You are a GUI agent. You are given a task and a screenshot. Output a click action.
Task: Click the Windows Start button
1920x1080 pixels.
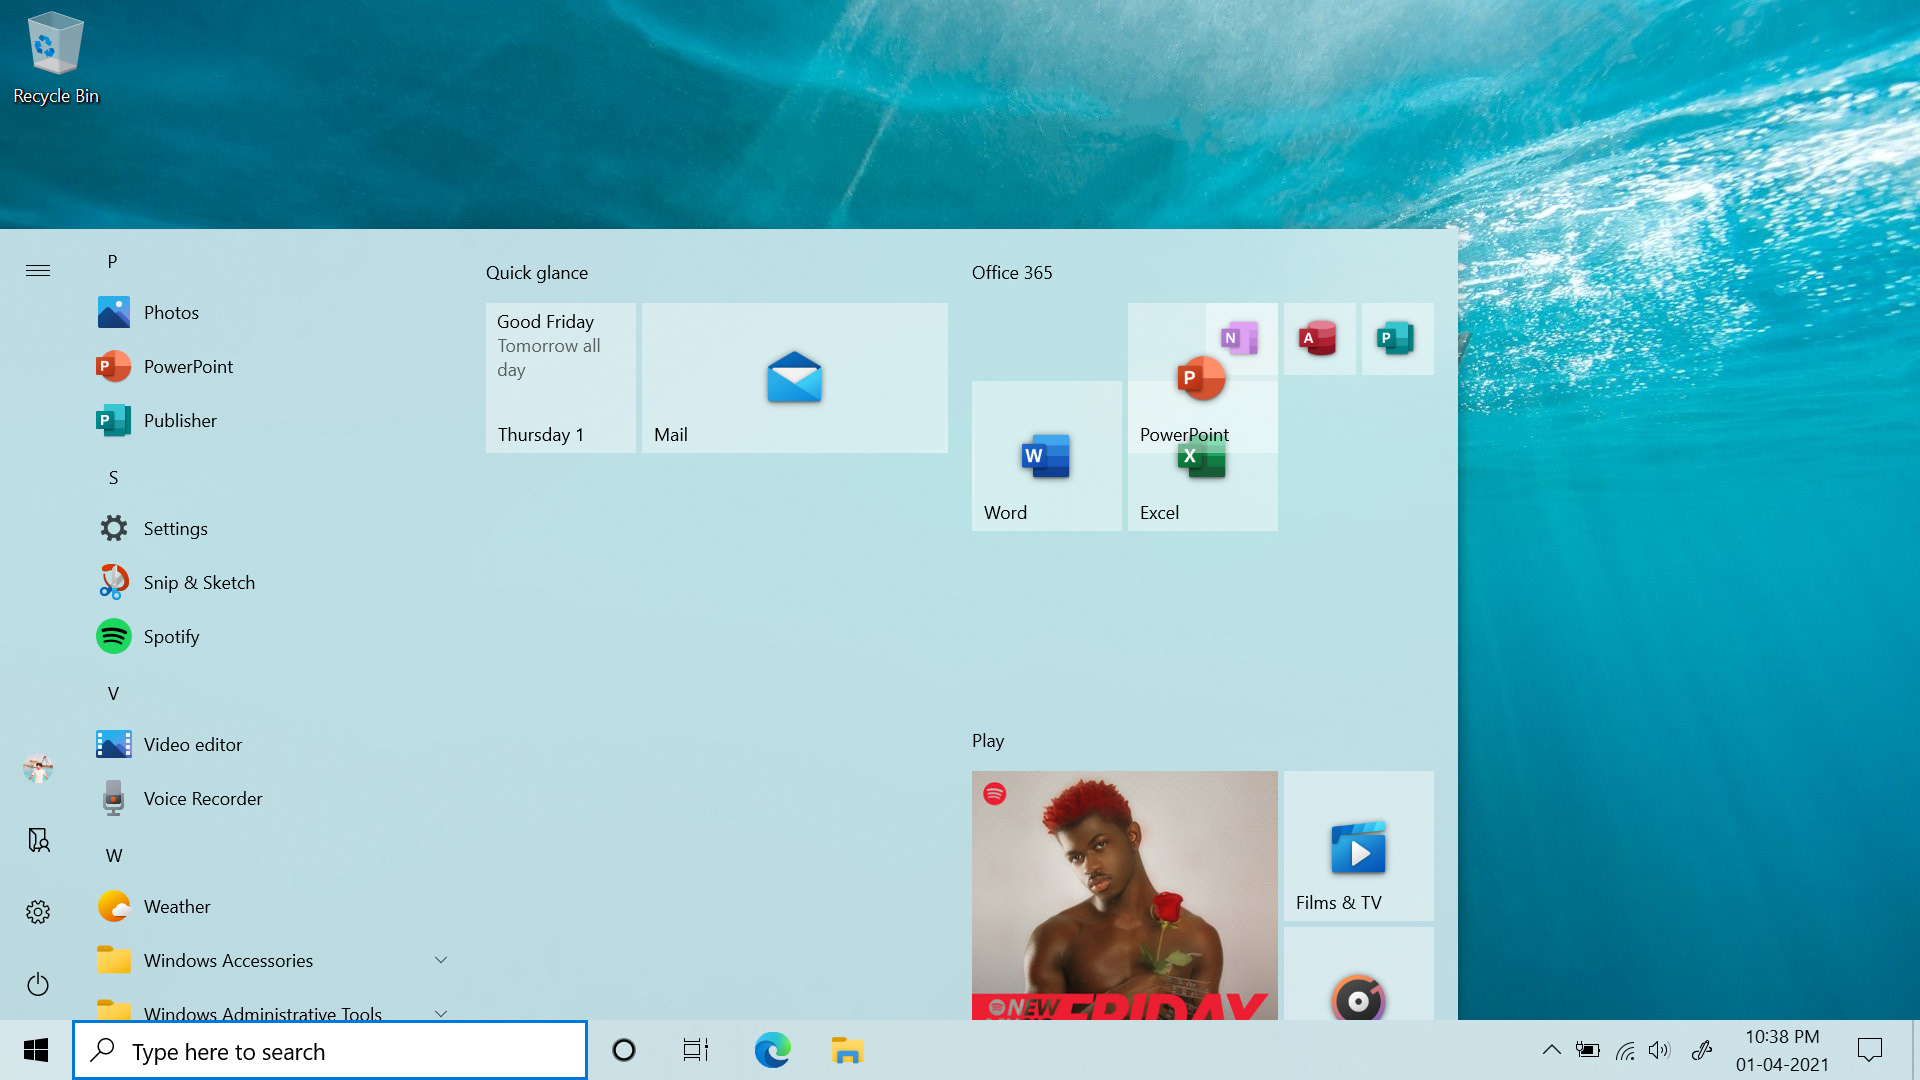pyautogui.click(x=36, y=1050)
